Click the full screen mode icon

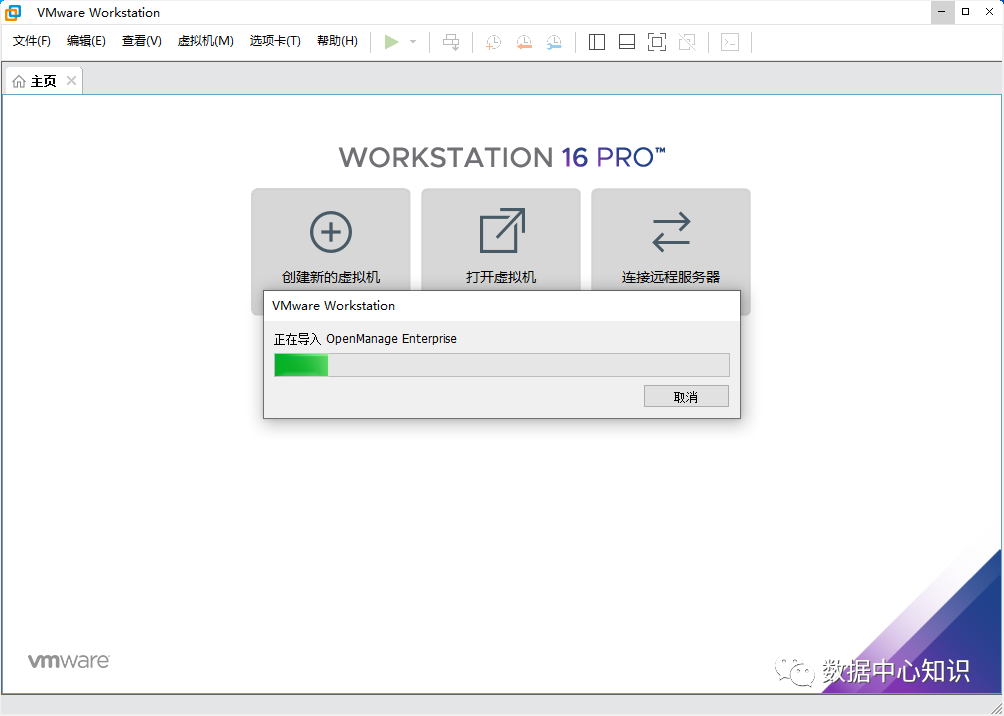click(x=657, y=42)
